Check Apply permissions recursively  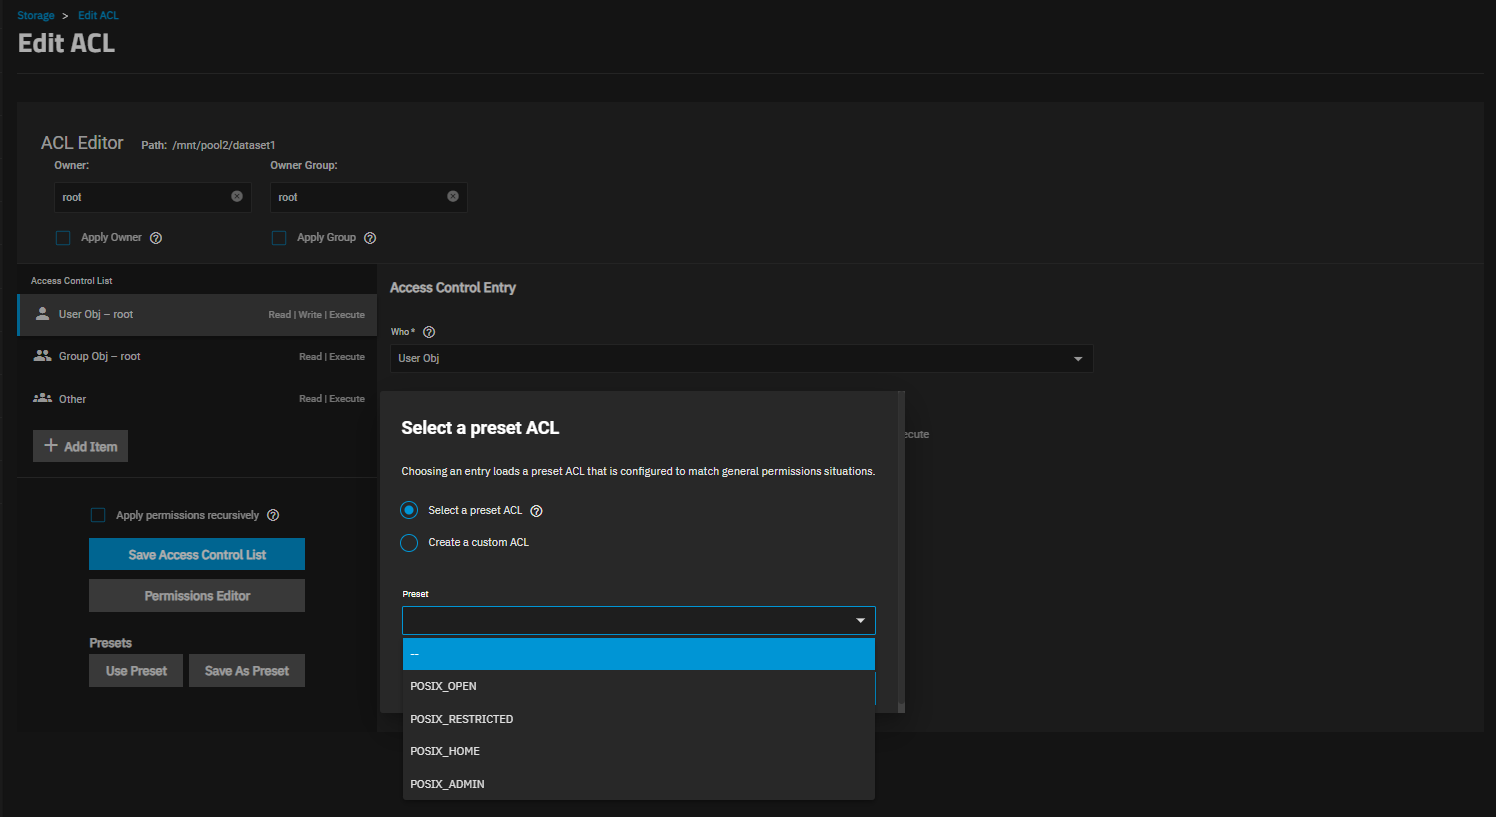98,515
